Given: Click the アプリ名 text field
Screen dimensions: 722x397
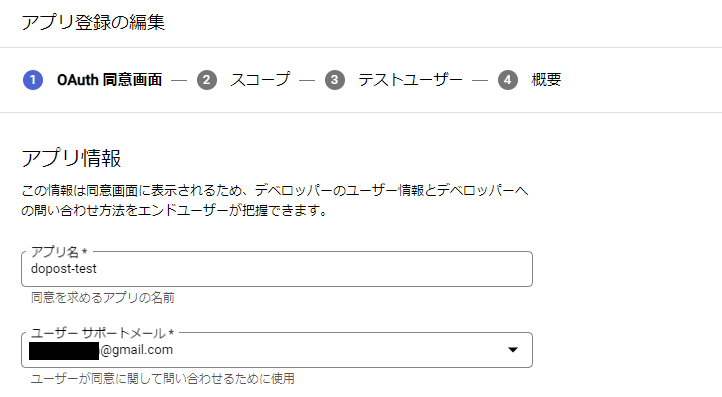Looking at the screenshot, I should 277,269.
